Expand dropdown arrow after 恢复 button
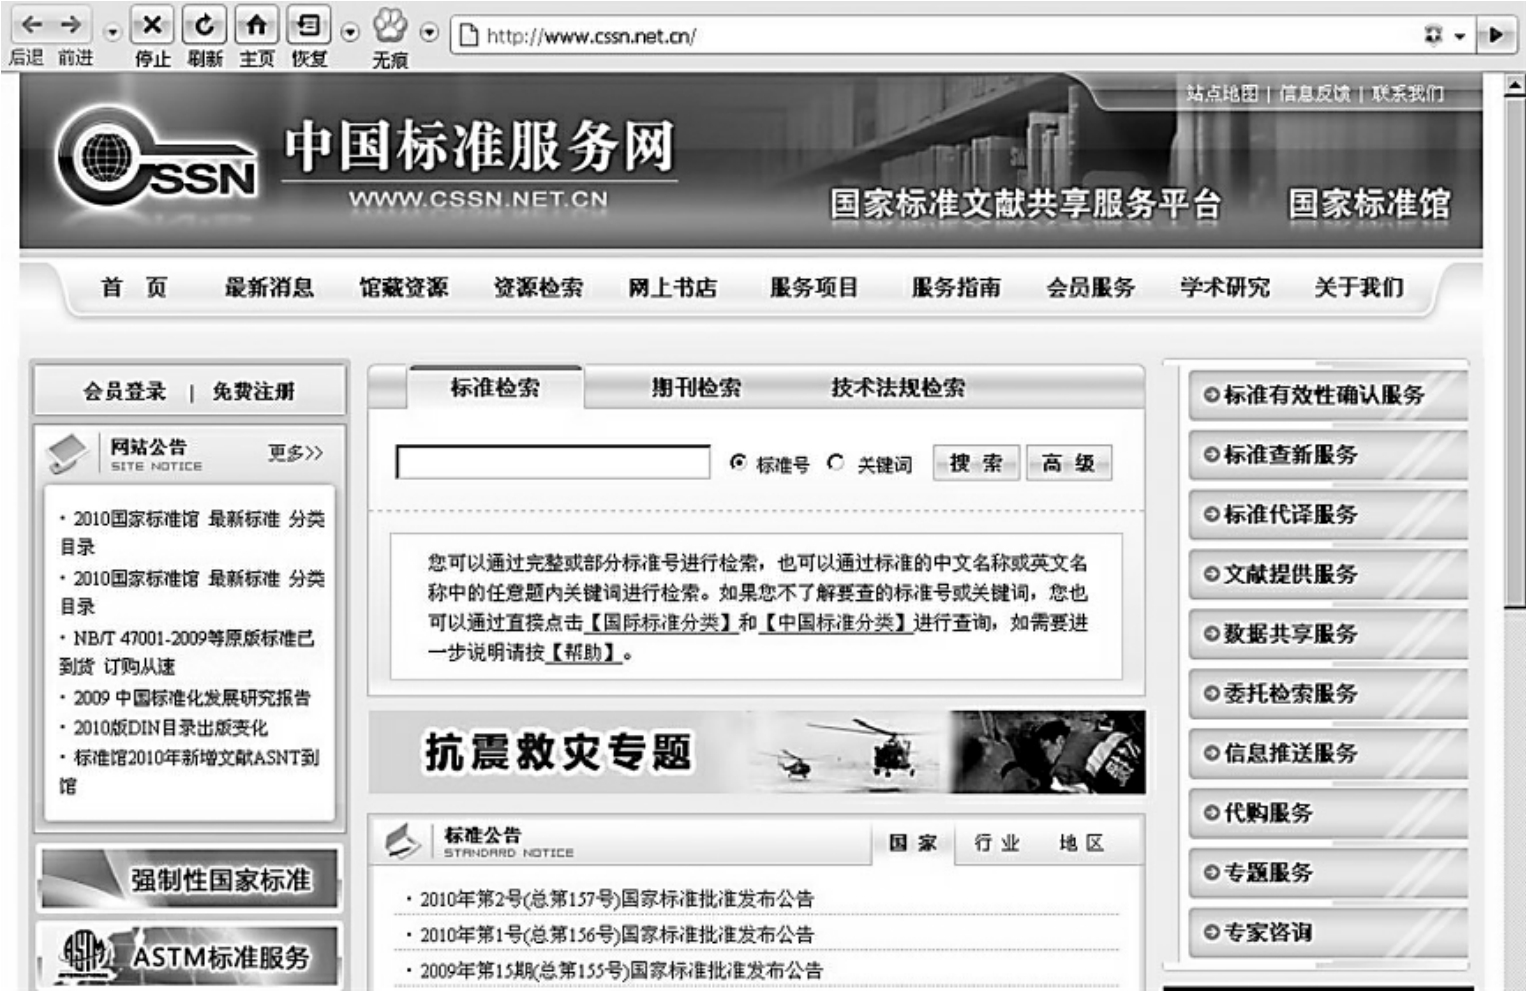This screenshot has width=1526, height=991. click(350, 33)
